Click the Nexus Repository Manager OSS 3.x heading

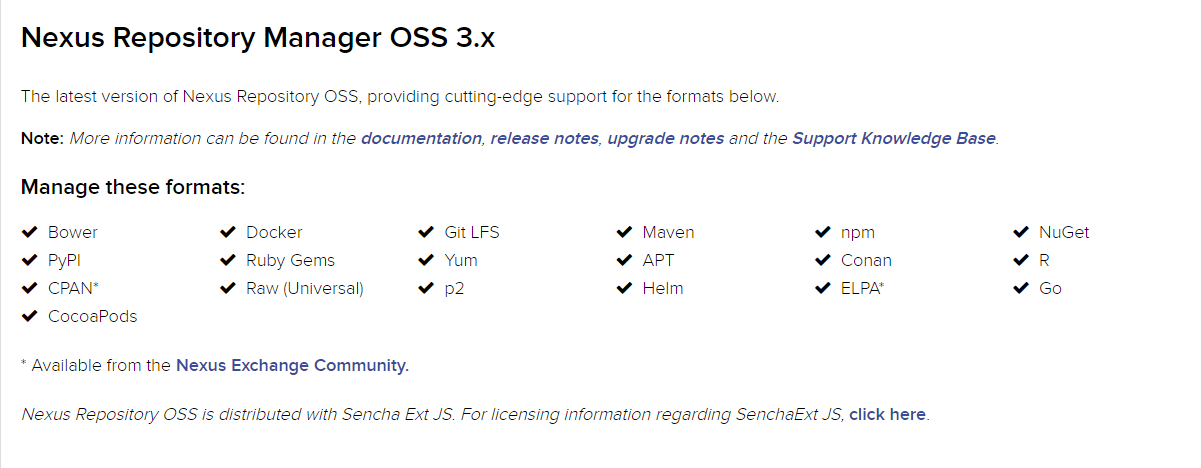(258, 38)
